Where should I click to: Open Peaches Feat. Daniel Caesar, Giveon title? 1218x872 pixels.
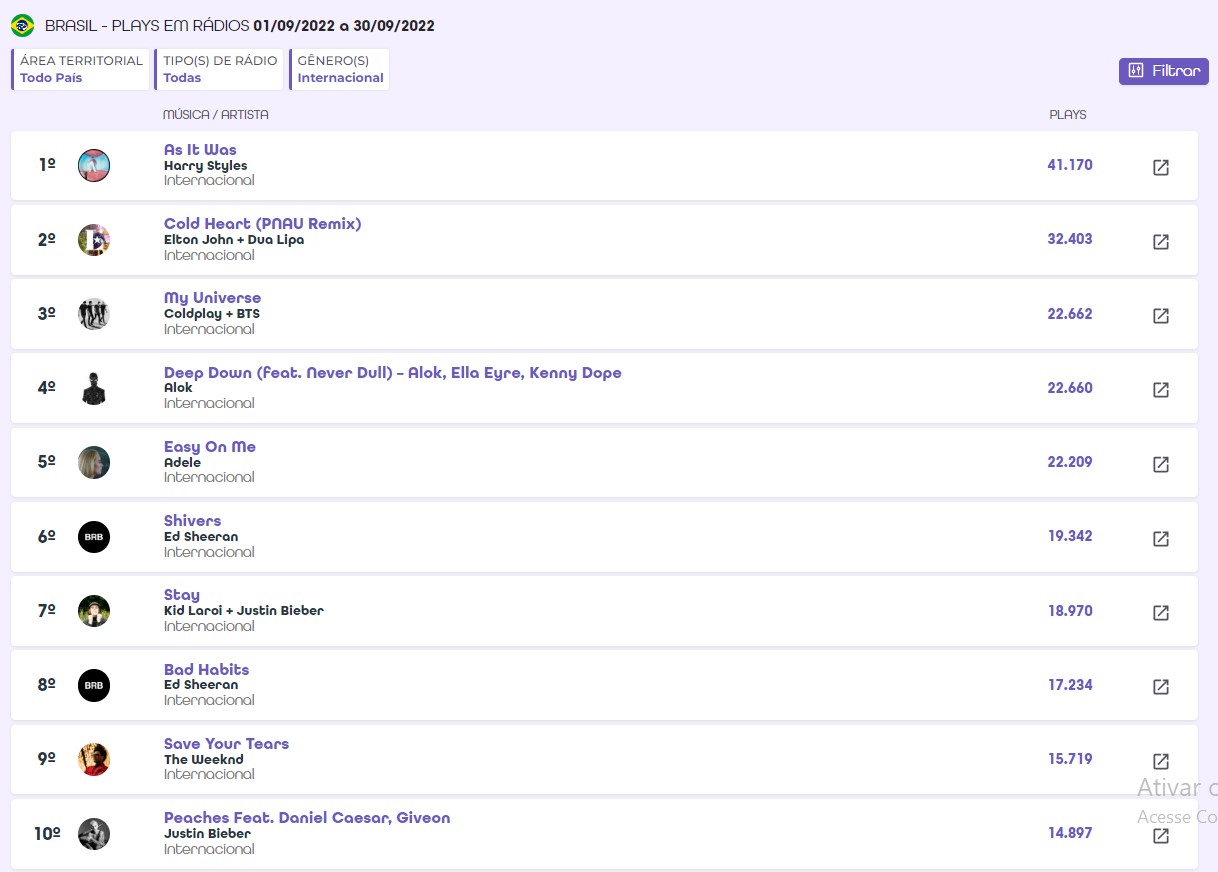(x=307, y=818)
